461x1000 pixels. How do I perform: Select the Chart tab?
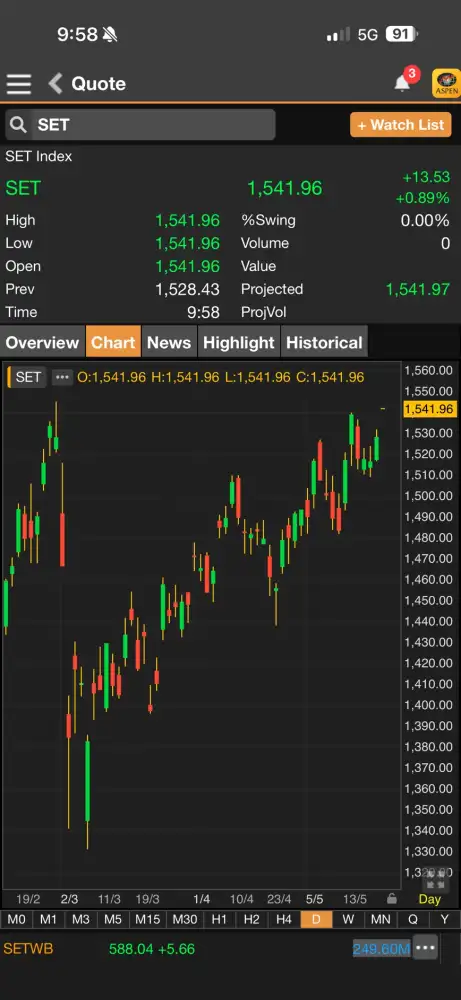(x=113, y=342)
